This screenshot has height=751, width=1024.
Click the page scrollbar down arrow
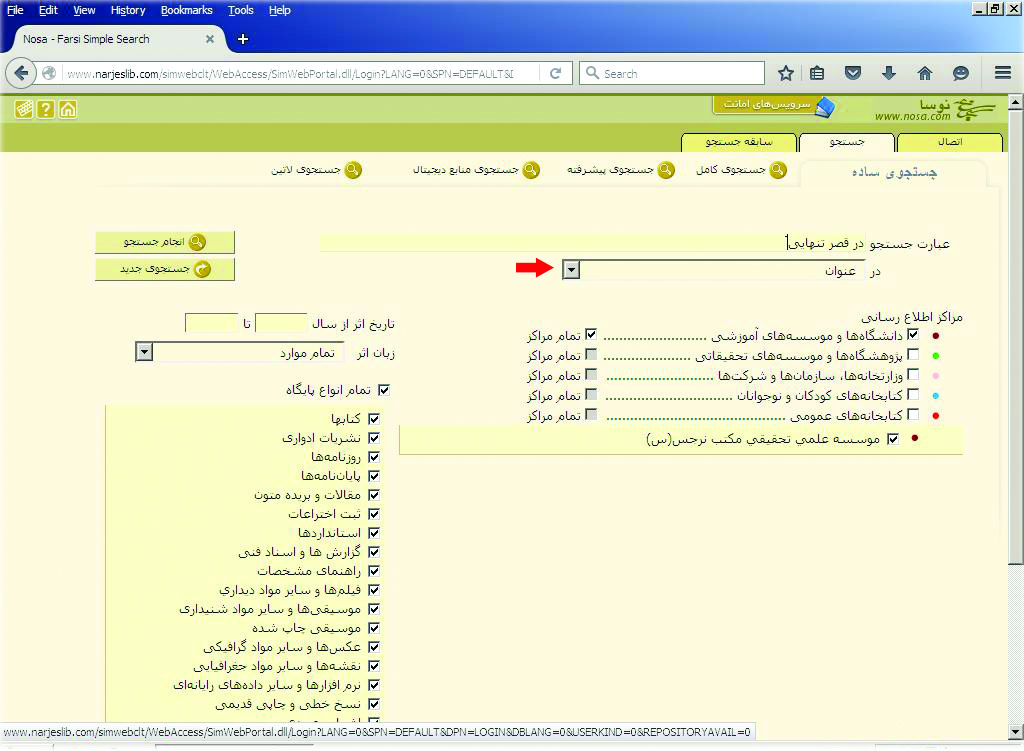1016,731
